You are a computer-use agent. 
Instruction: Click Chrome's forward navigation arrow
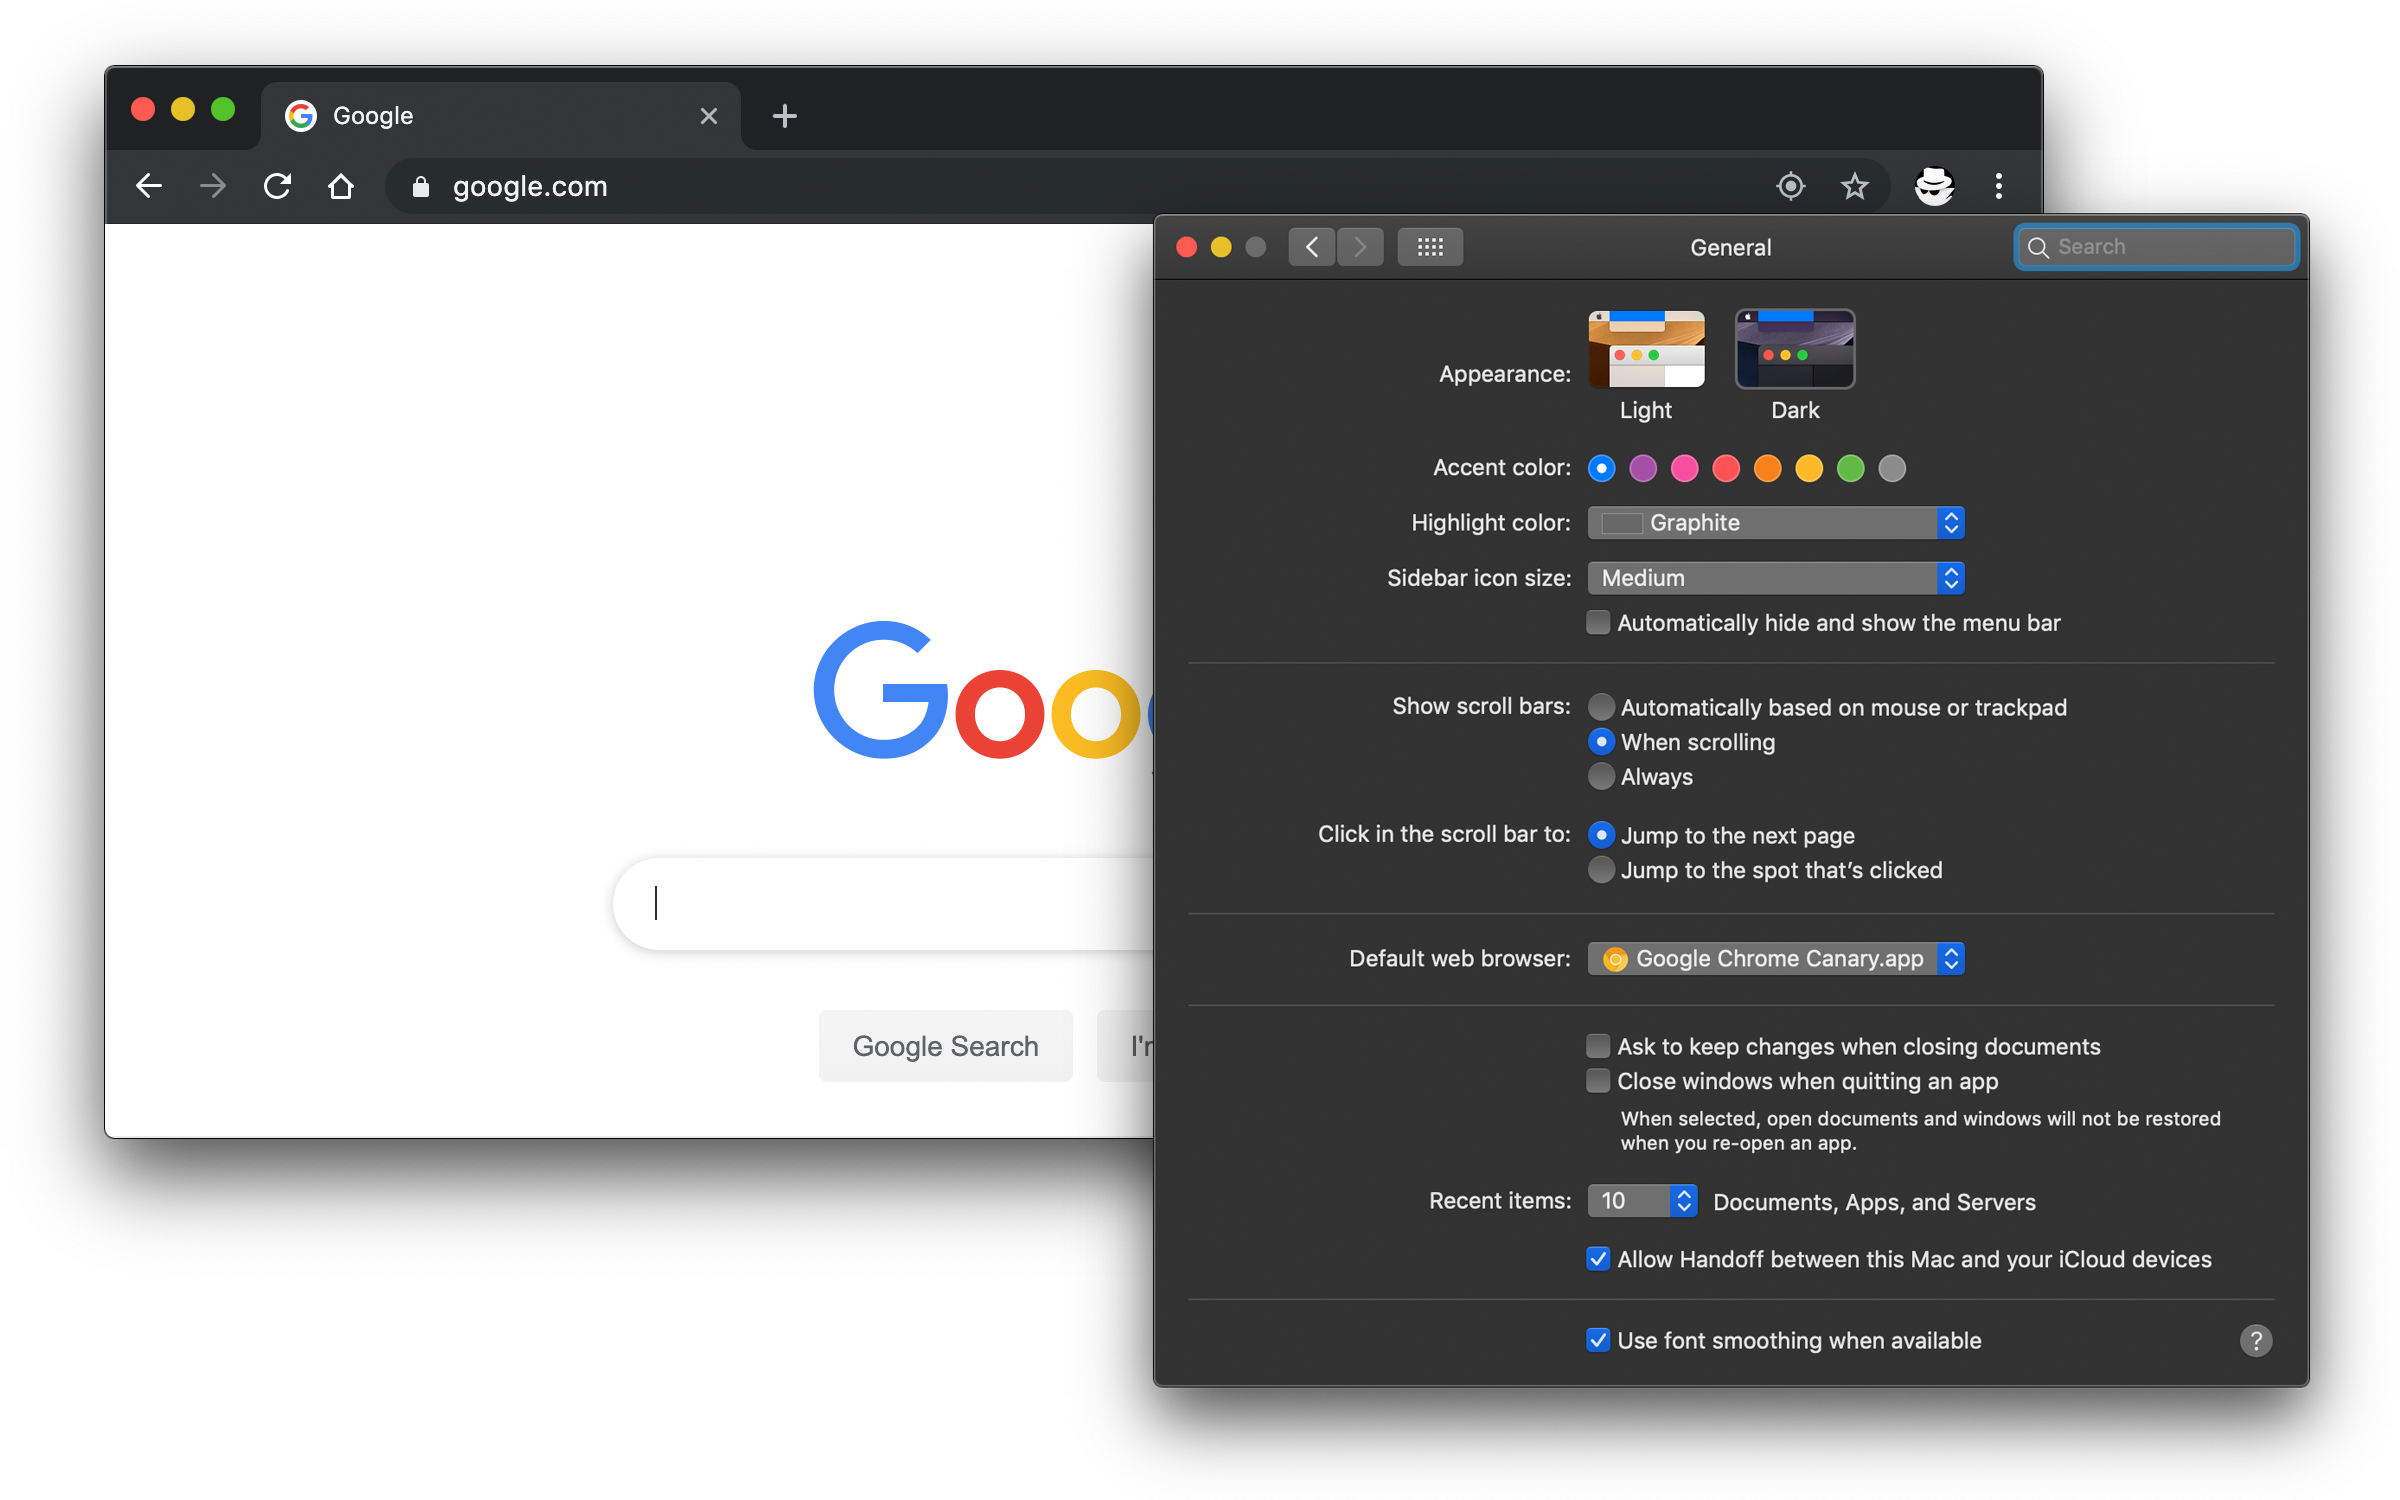click(213, 186)
